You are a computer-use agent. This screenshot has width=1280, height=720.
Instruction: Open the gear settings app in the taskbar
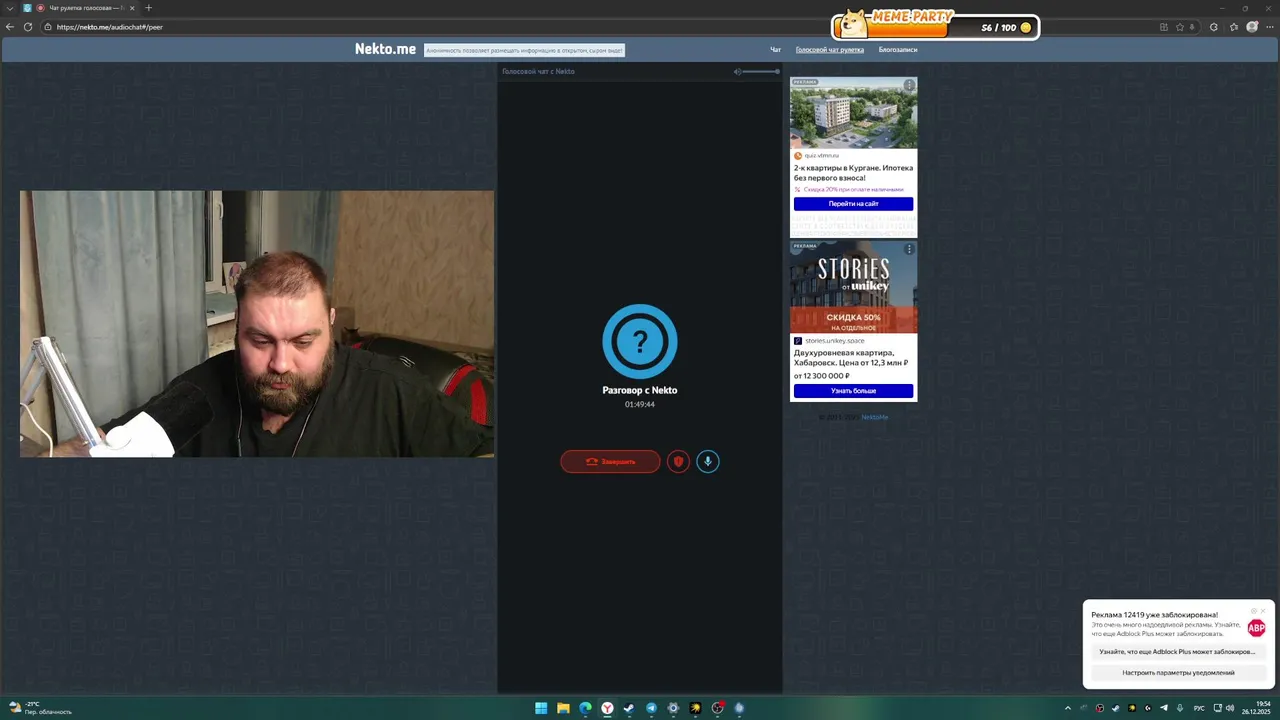tap(673, 708)
